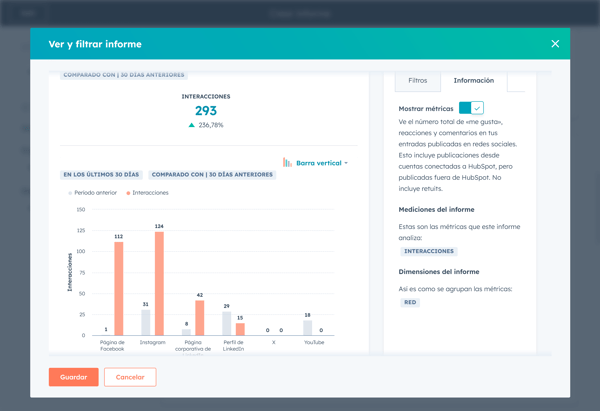Toggle the Interacciones legend series

tap(147, 192)
